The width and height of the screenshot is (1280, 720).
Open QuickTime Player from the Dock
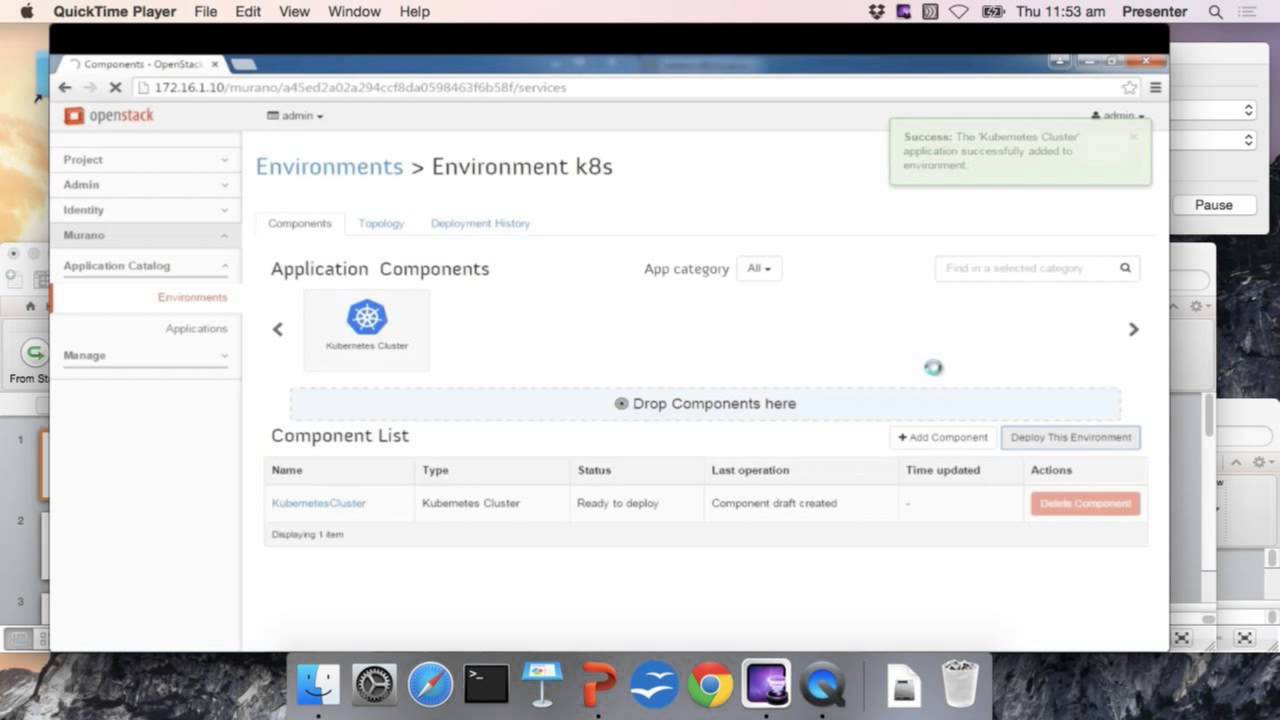coord(822,685)
